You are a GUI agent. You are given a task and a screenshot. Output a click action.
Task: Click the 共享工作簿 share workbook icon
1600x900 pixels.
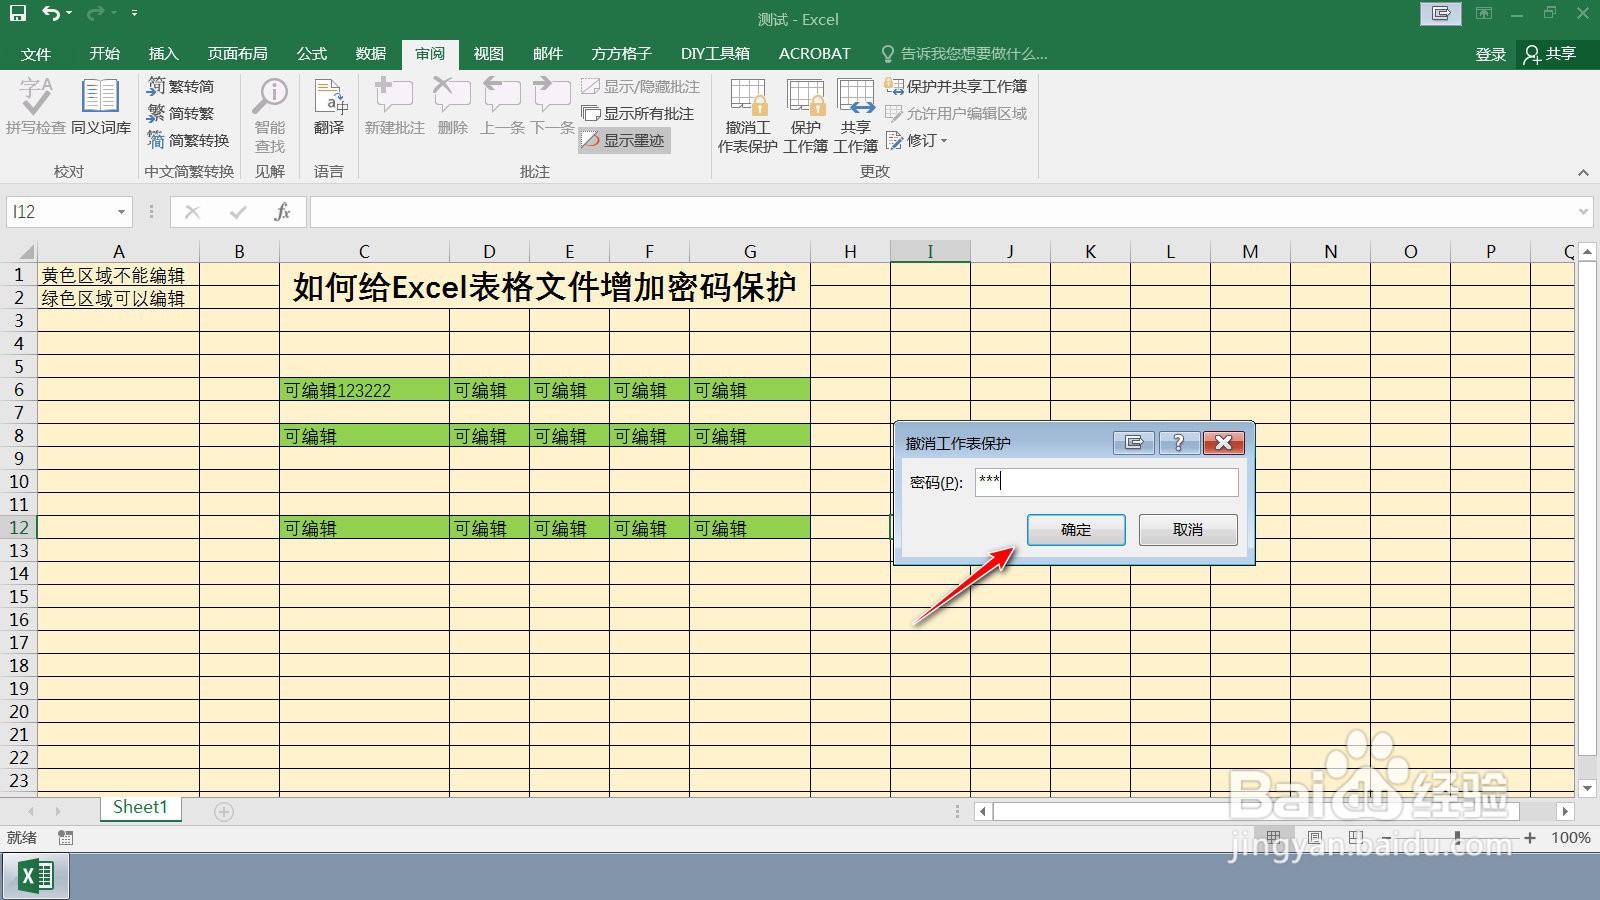[857, 110]
